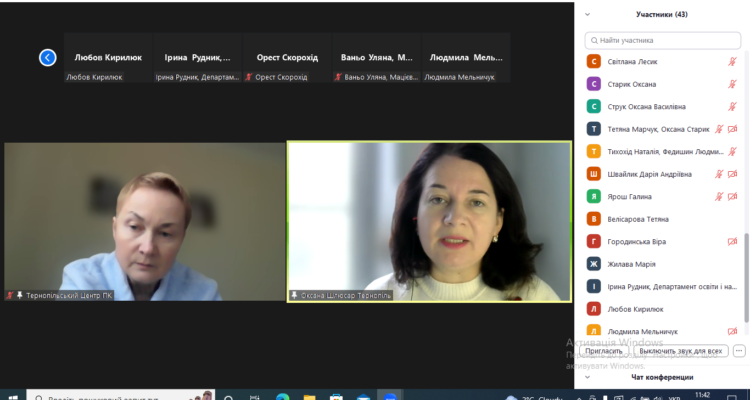Select participant name Любов Кирилюк in the list
Image resolution: width=750 pixels, height=400 pixels.
click(x=635, y=309)
